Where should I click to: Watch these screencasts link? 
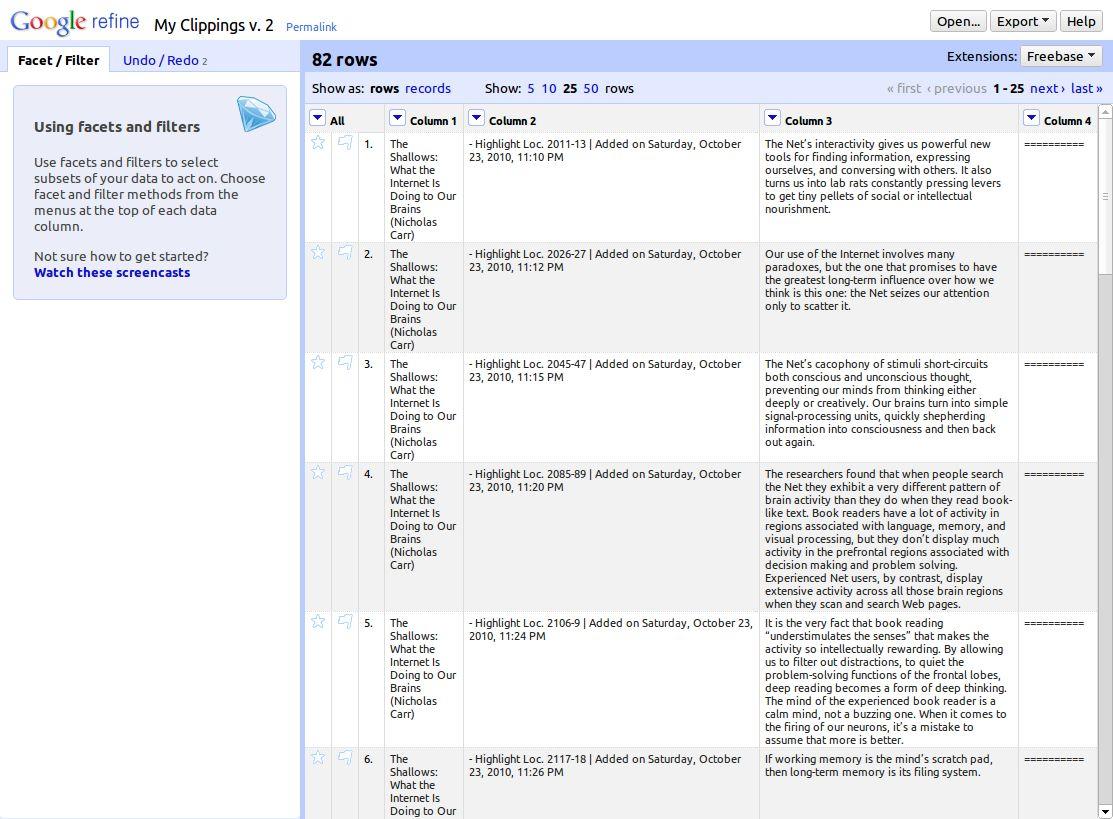[x=112, y=273]
